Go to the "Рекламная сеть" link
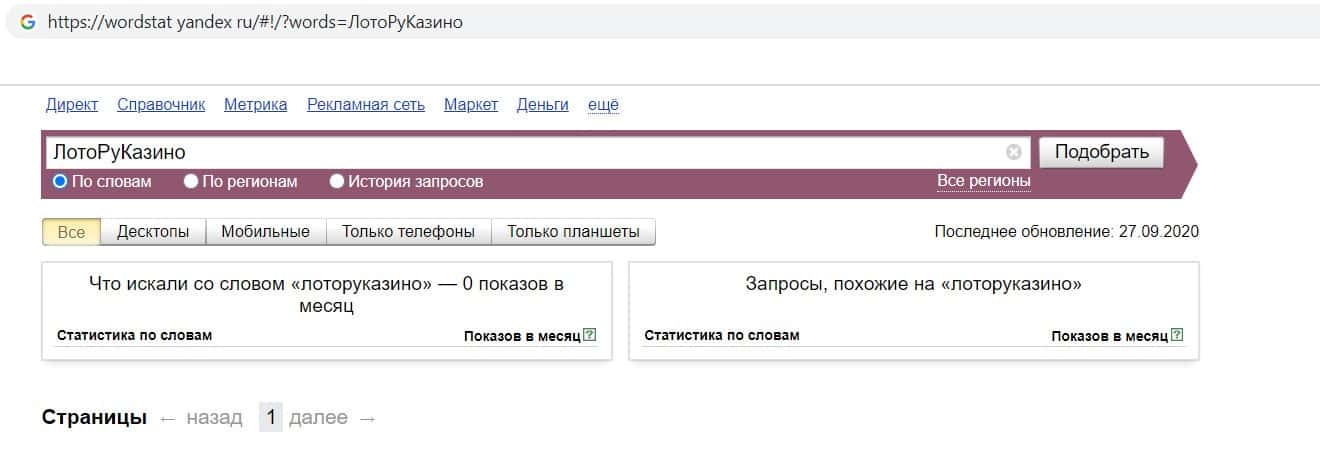1320x468 pixels. [x=366, y=105]
